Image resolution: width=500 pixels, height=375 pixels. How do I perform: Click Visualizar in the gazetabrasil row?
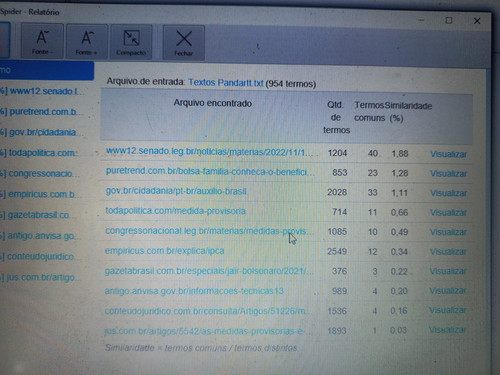click(448, 271)
